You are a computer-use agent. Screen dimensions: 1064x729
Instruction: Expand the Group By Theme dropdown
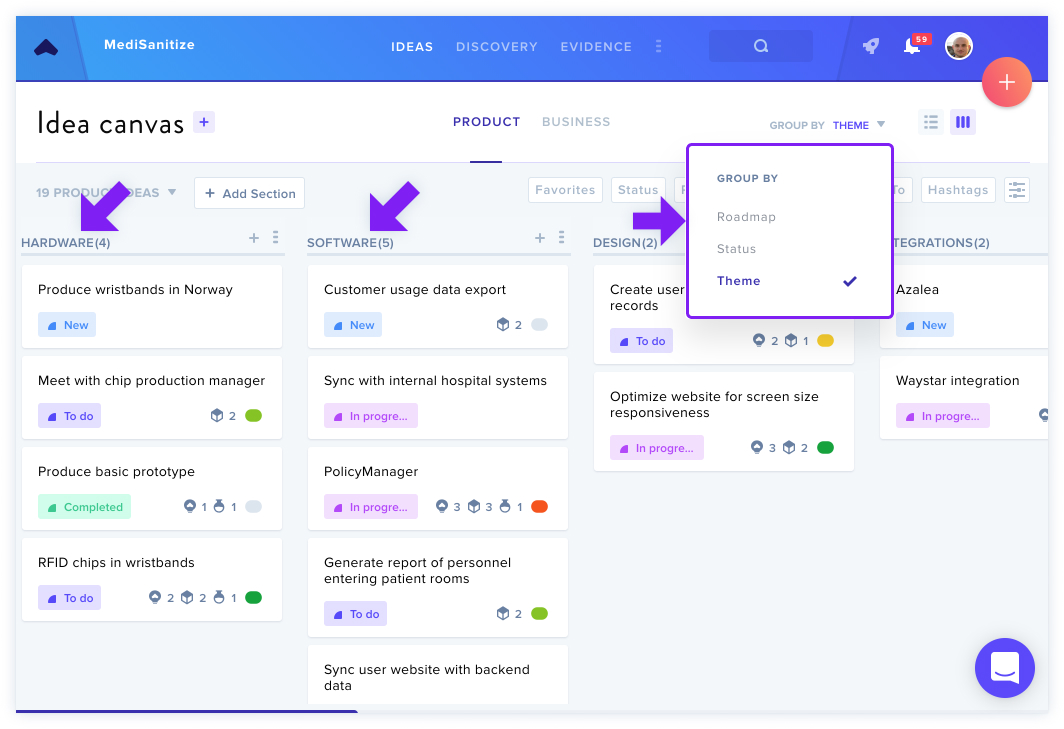point(858,125)
